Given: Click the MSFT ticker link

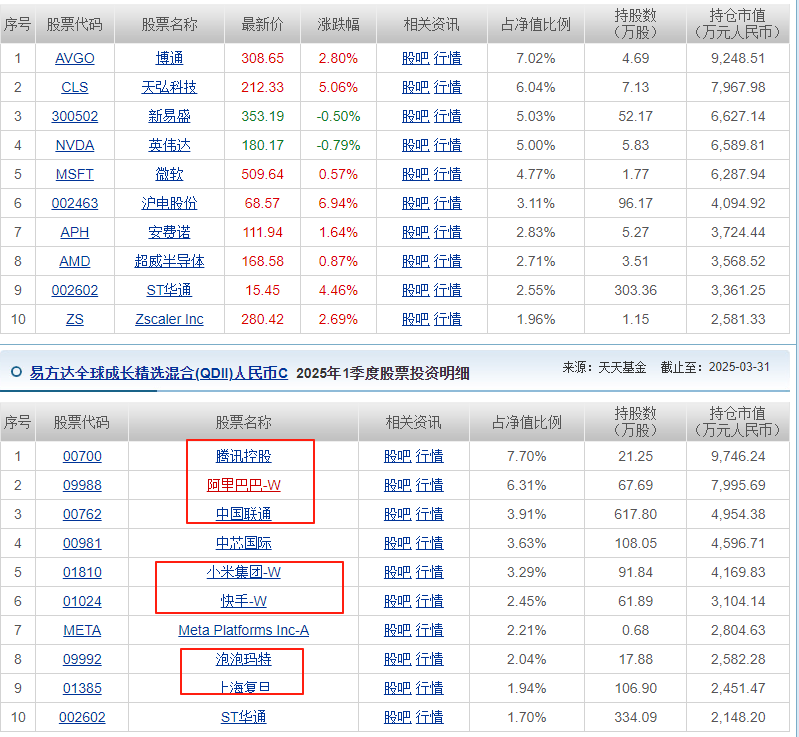Looking at the screenshot, I should pyautogui.click(x=74, y=174).
